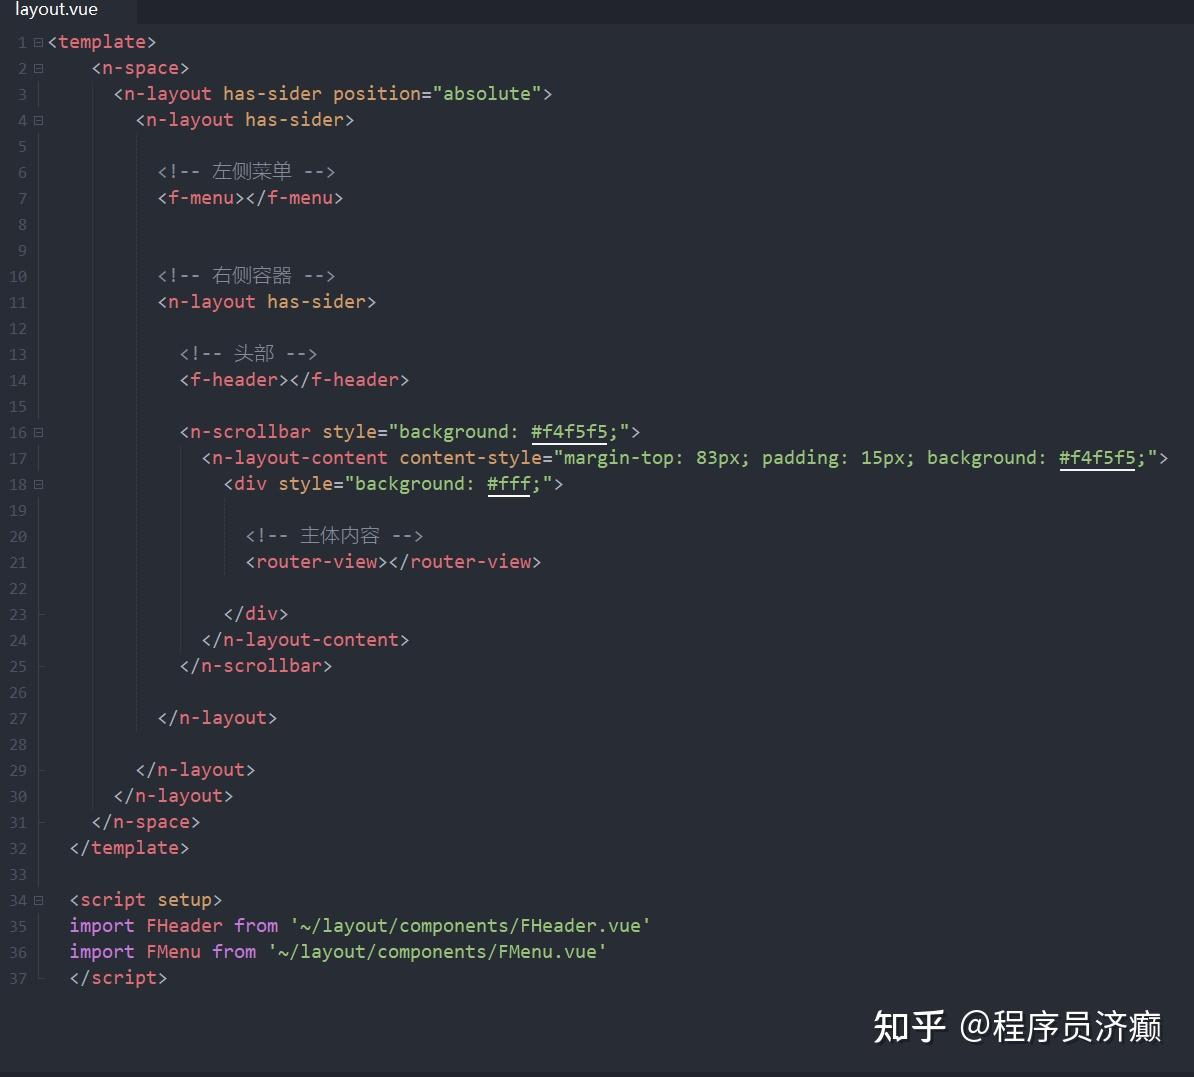Click the absolute position attribute value
This screenshot has height=1077, width=1194.
tap(487, 93)
